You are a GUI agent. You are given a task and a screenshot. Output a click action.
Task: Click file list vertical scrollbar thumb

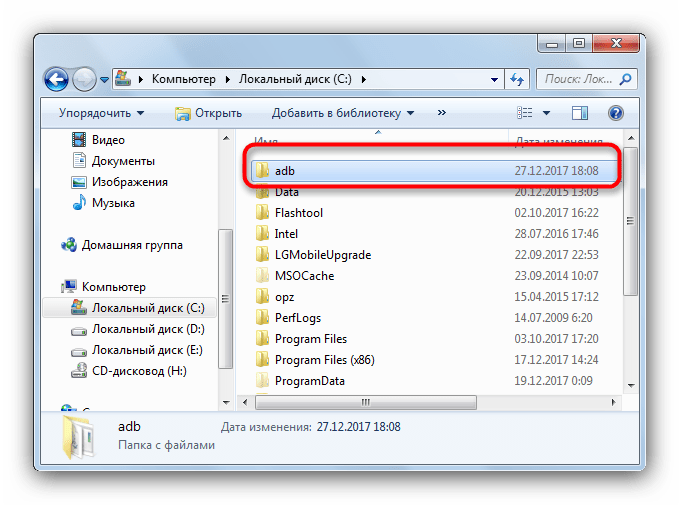(631, 221)
